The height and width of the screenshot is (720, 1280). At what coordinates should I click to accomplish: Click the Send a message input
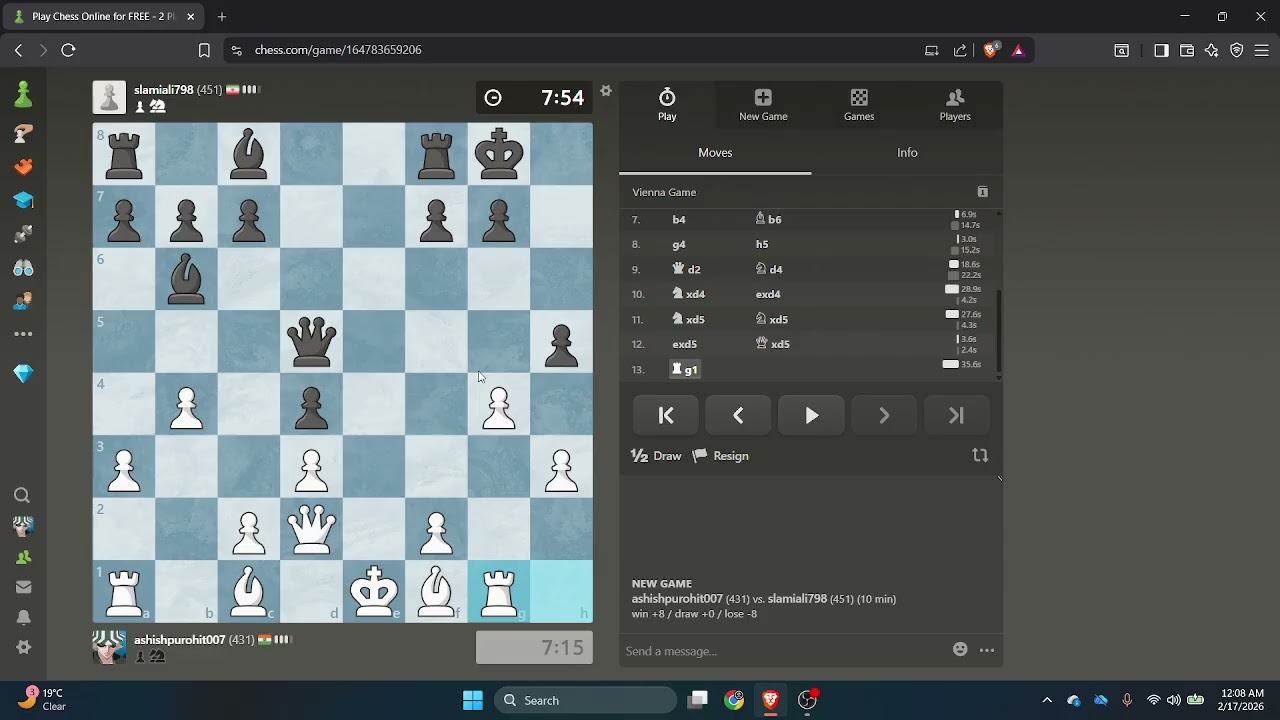coord(784,651)
